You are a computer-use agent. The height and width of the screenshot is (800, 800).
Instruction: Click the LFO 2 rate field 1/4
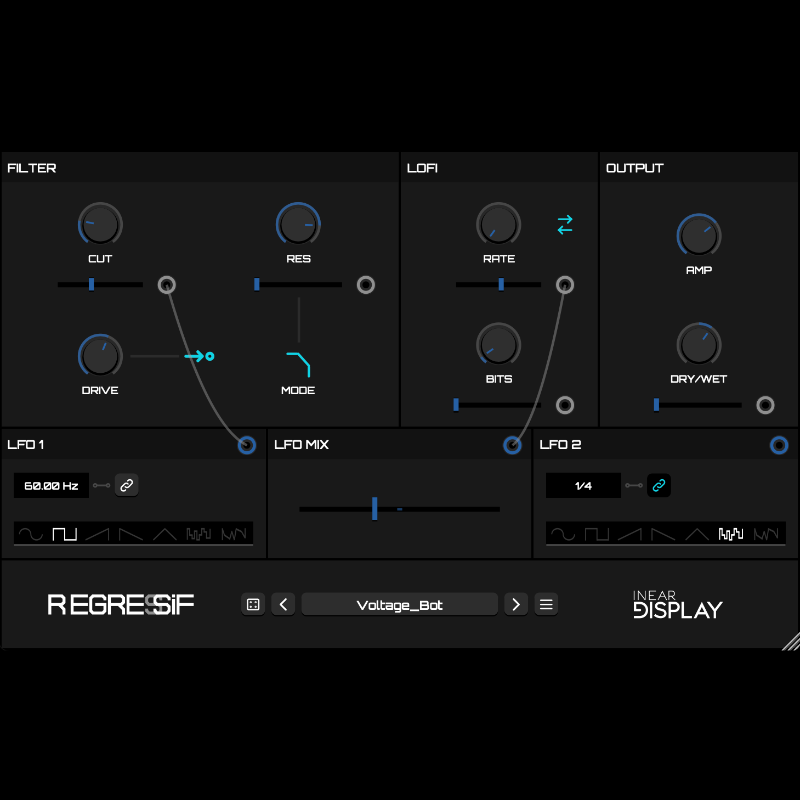pyautogui.click(x=583, y=485)
